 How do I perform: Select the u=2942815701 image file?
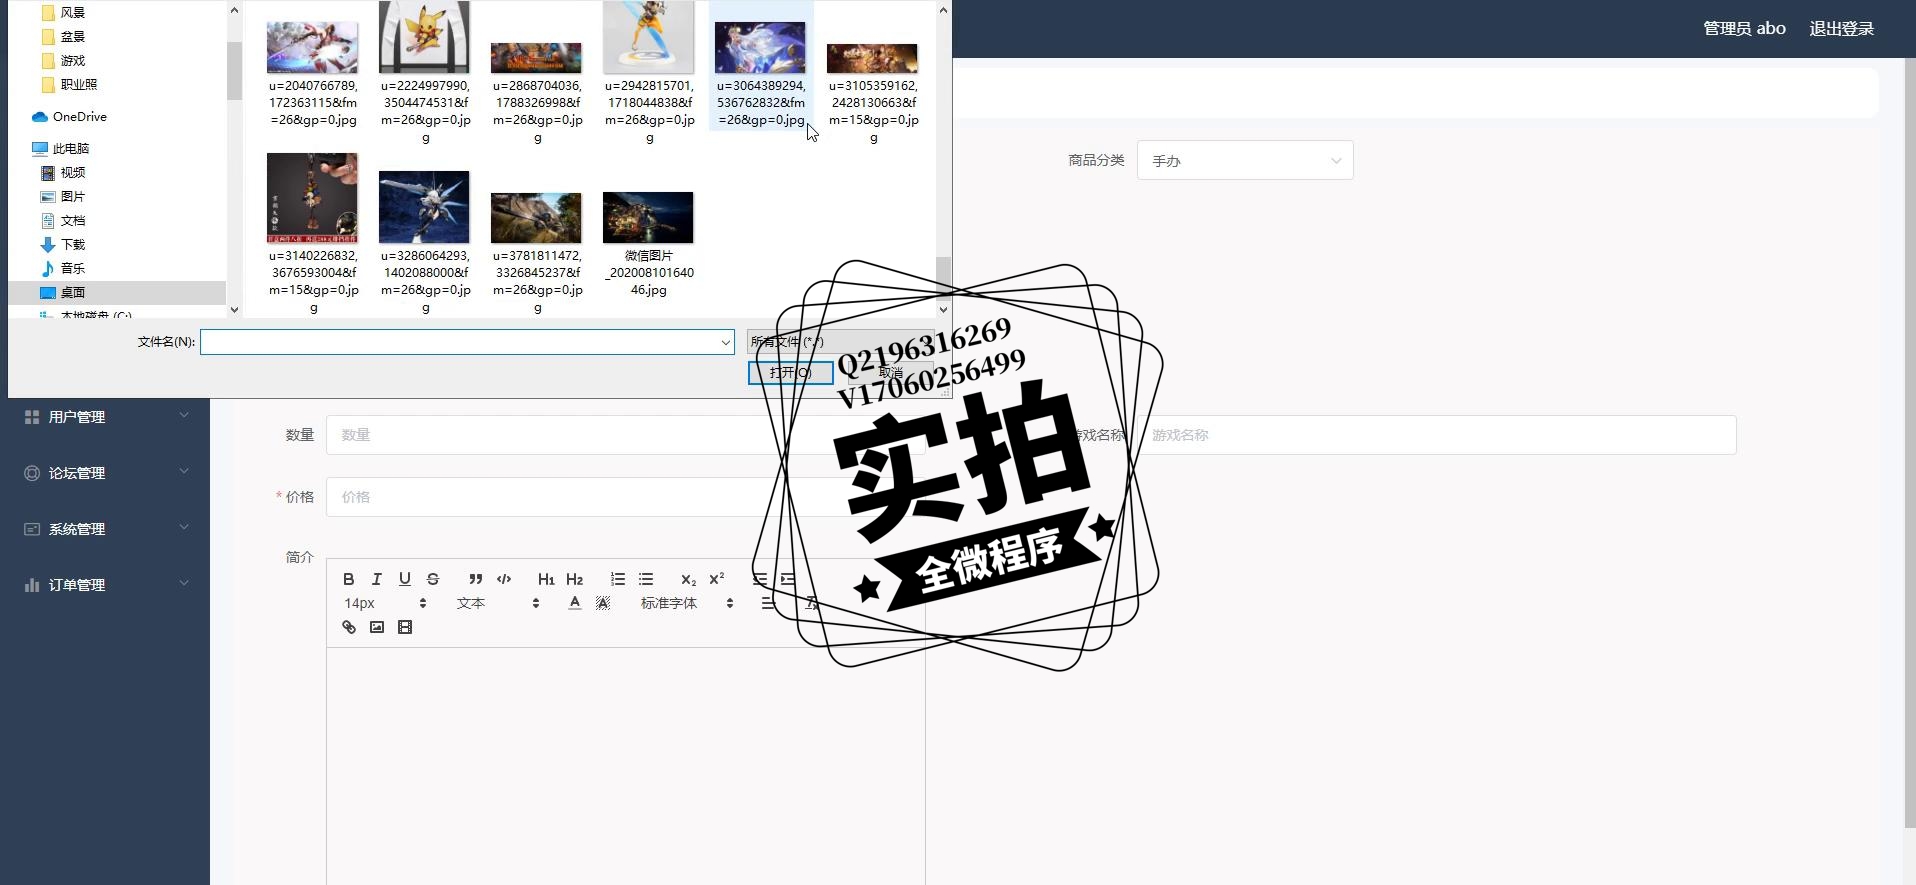649,73
